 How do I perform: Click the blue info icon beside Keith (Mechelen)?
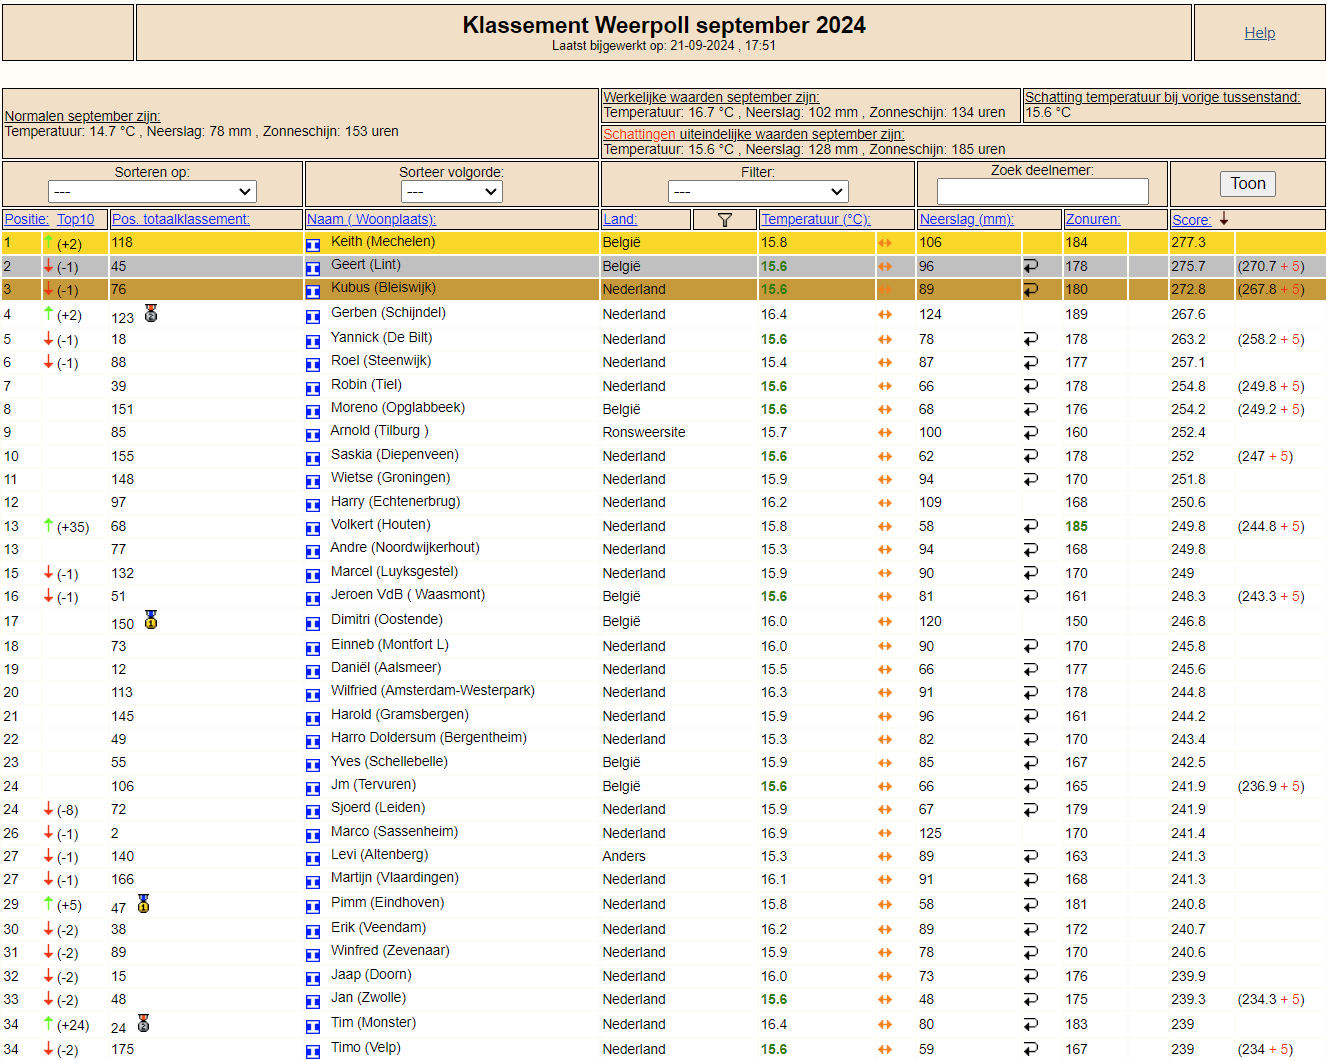[x=313, y=244]
